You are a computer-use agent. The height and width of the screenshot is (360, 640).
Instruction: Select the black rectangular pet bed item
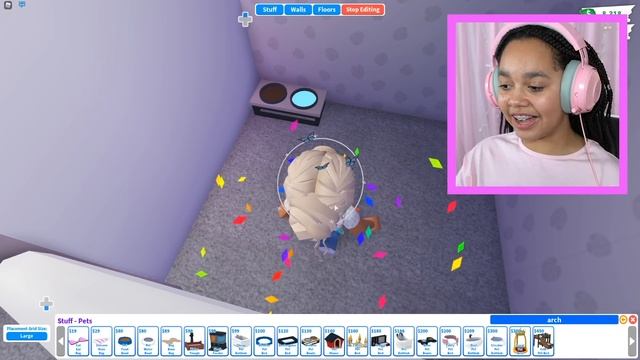pyautogui.click(x=287, y=341)
